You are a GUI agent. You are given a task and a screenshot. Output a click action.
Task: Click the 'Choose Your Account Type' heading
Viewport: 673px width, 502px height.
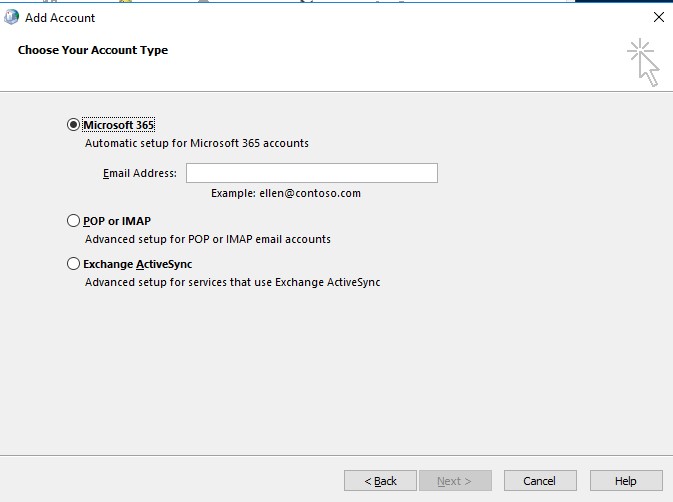pos(93,50)
